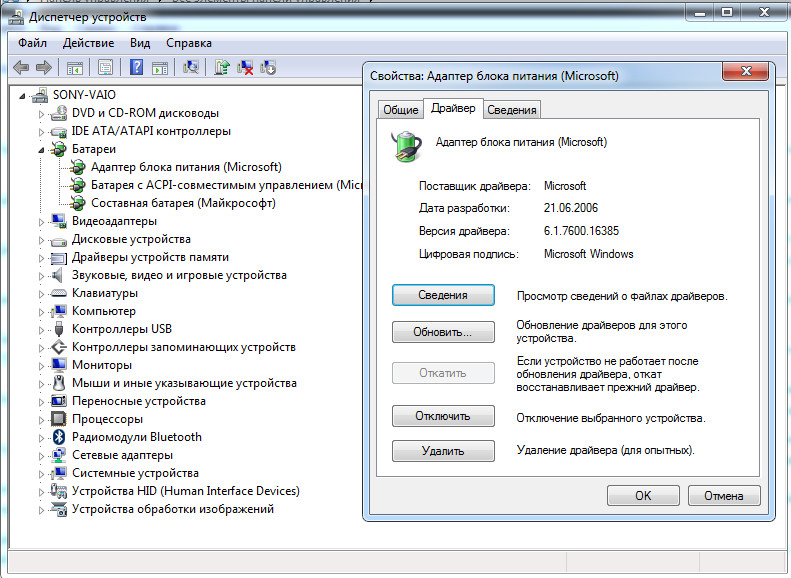Click the Отключить button
Image resolution: width=791 pixels, height=578 pixels.
[443, 416]
